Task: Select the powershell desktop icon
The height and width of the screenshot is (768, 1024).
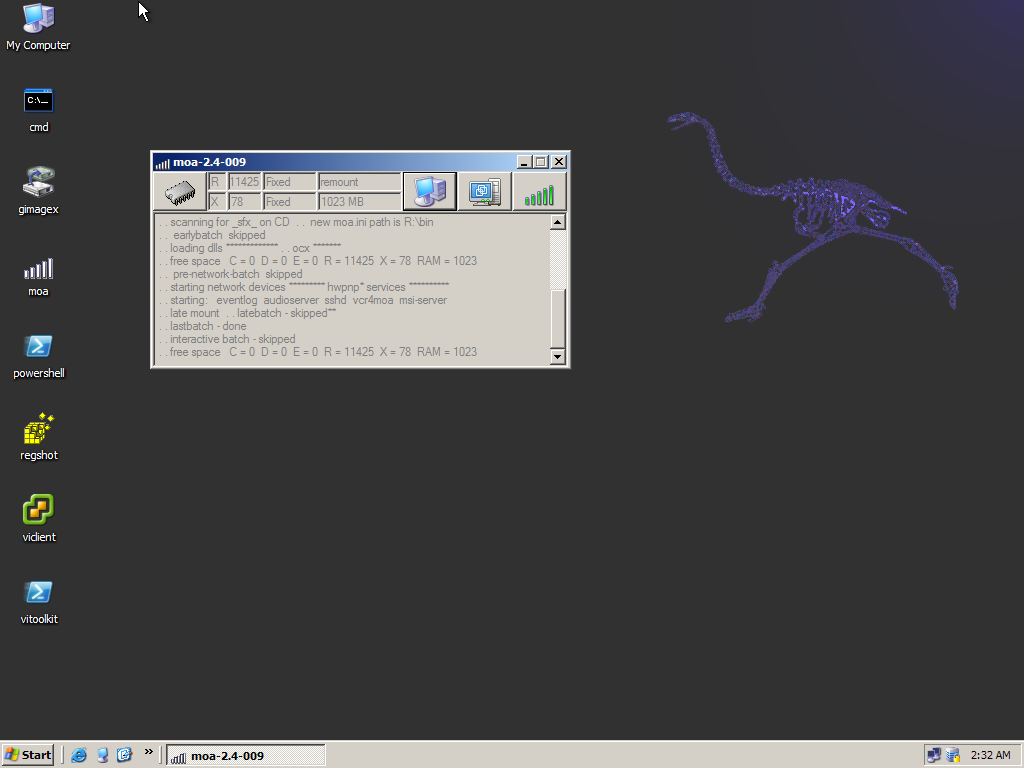Action: click(38, 347)
